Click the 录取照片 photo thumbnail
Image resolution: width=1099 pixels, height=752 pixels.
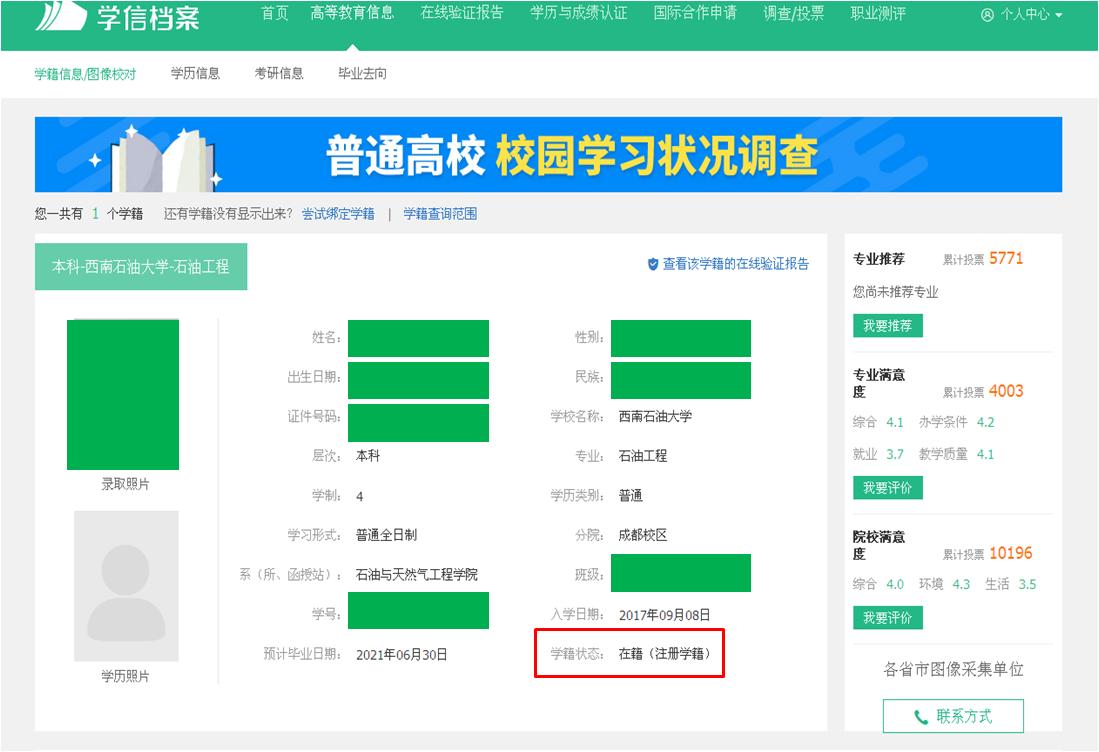[x=123, y=394]
